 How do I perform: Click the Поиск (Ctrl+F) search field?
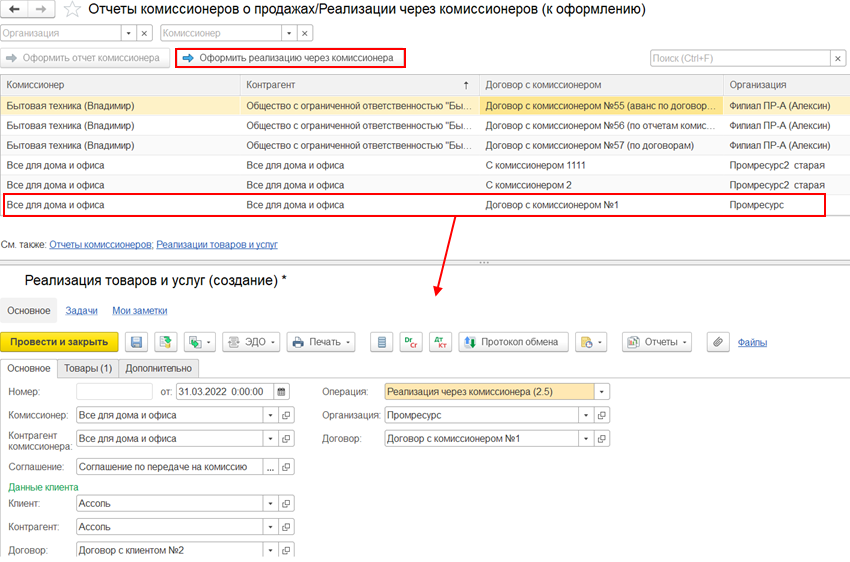740,58
